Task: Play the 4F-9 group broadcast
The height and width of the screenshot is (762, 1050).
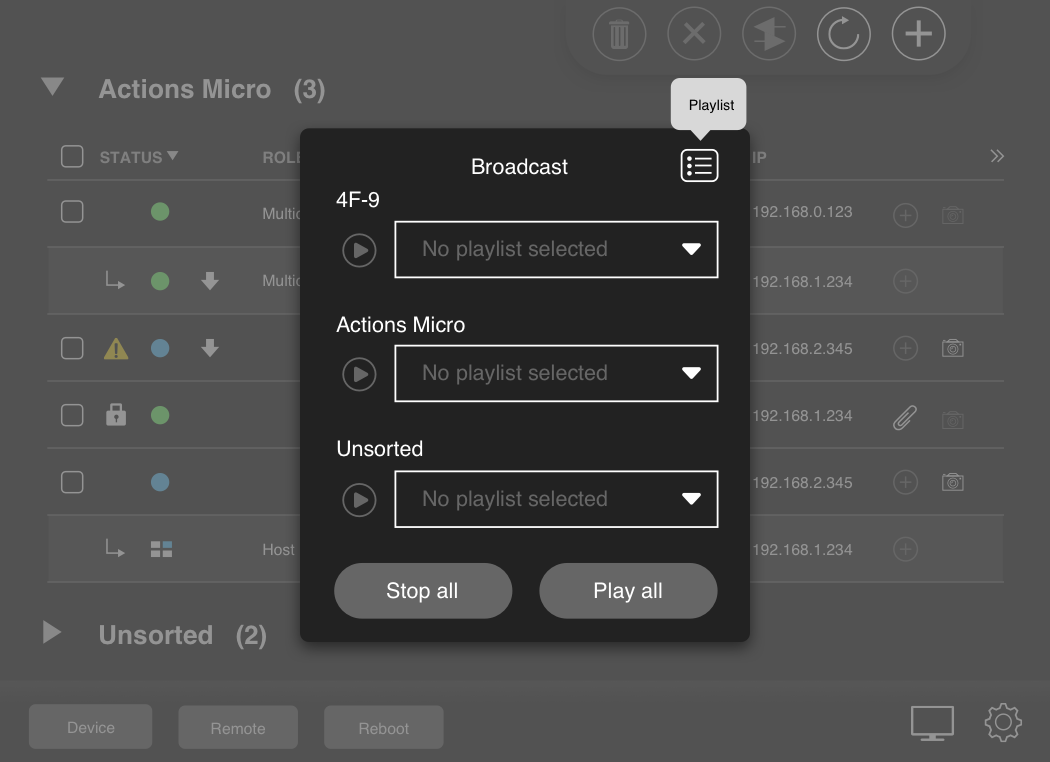Action: point(359,250)
